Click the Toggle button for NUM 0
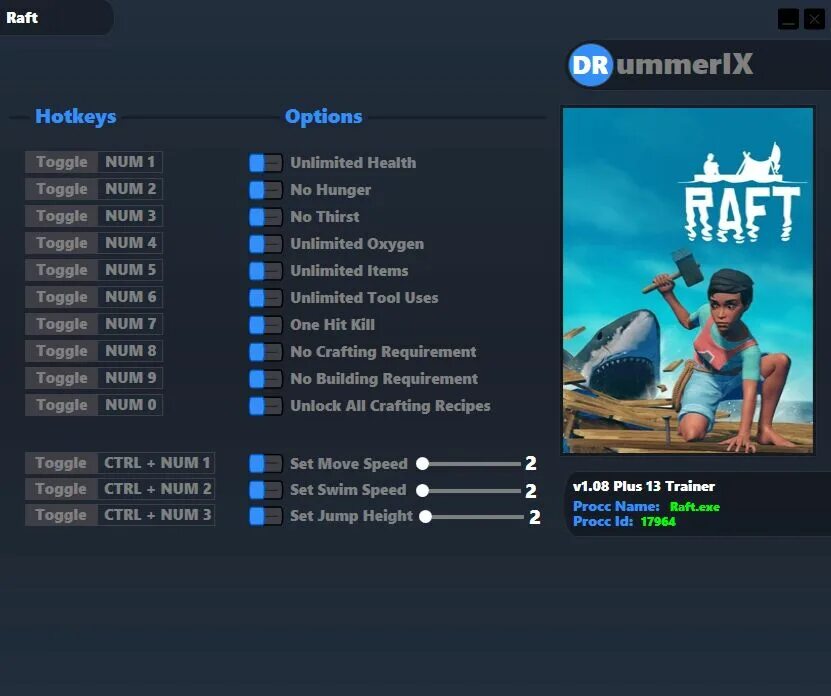 (61, 405)
